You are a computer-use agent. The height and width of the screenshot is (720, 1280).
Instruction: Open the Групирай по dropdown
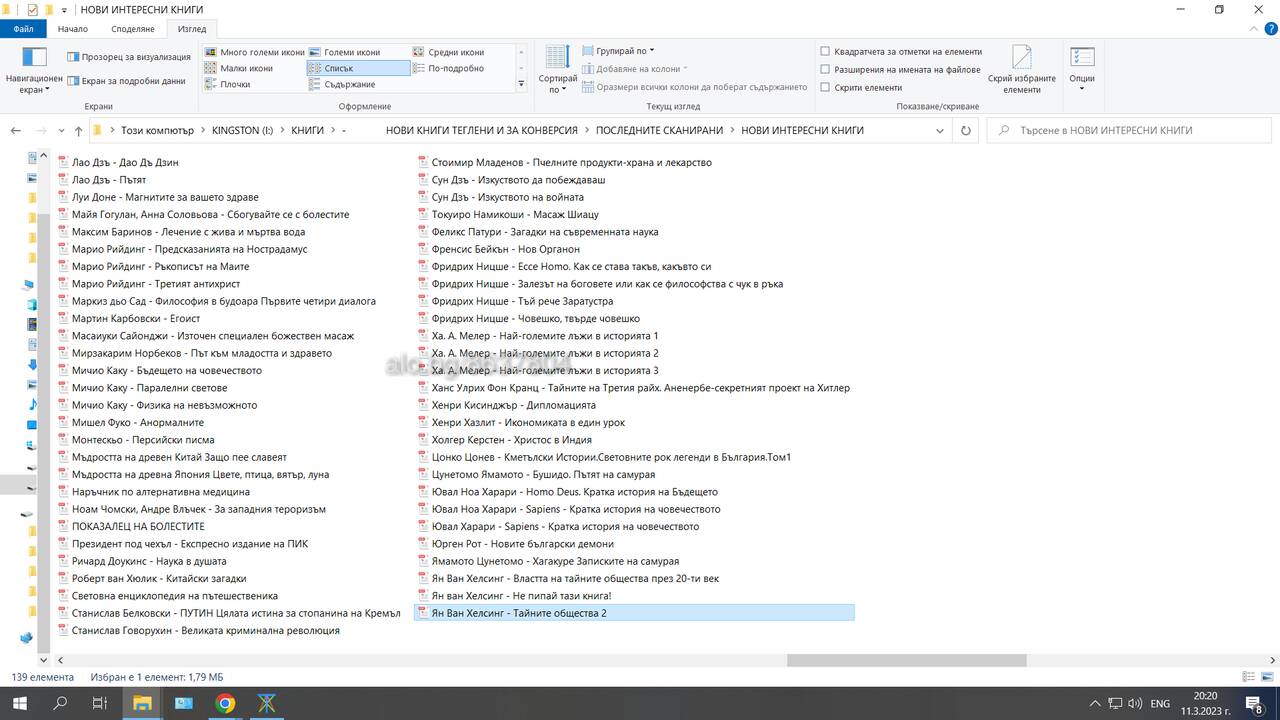618,51
